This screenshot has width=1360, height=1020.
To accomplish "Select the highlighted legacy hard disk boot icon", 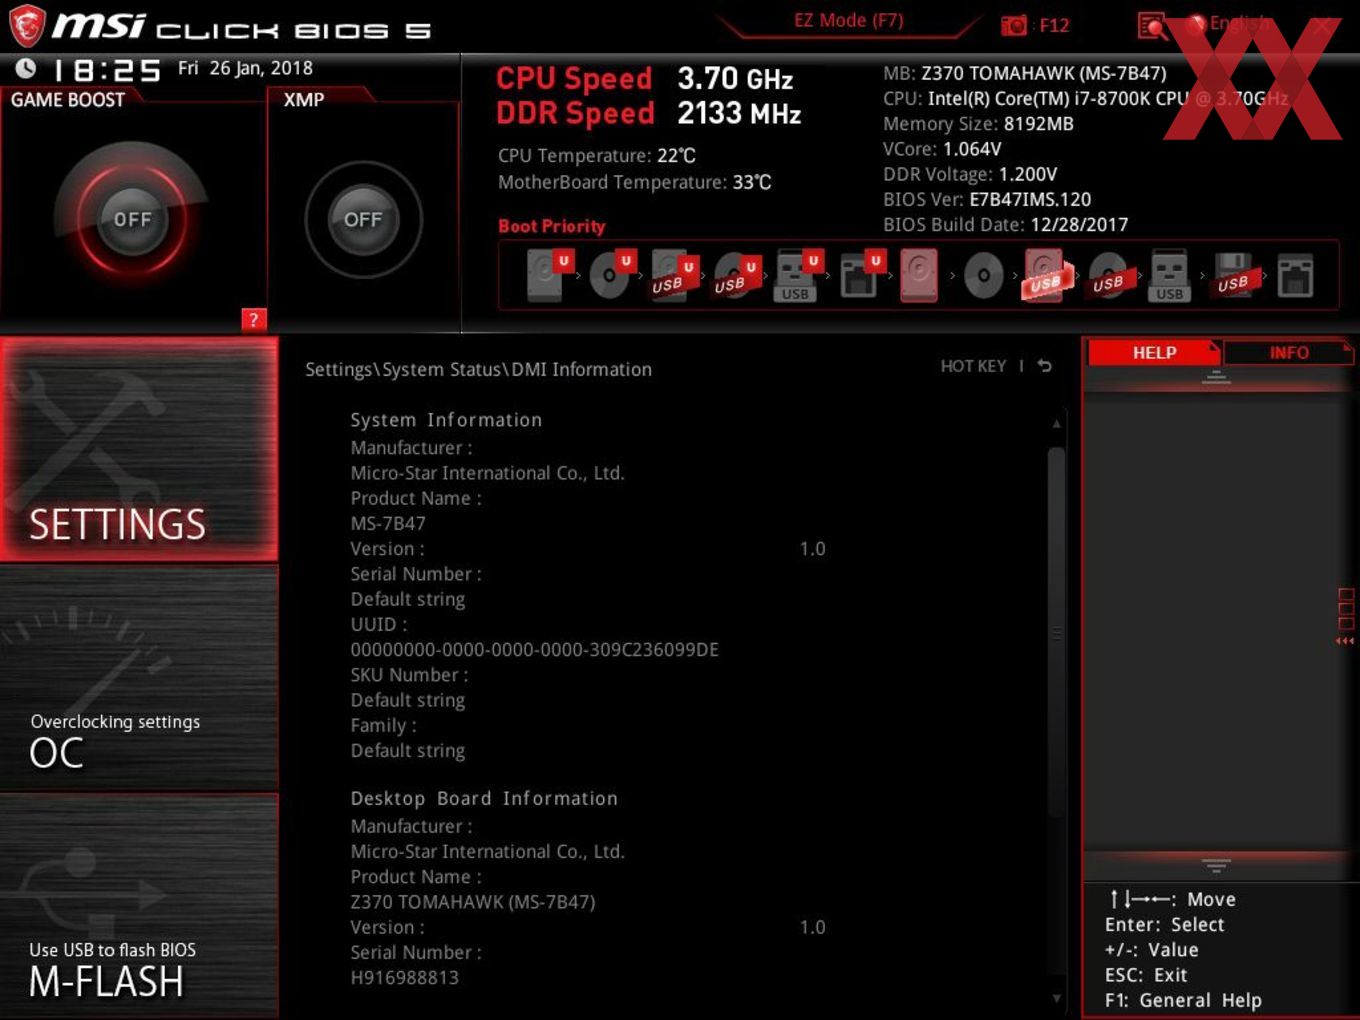I will tap(920, 275).
